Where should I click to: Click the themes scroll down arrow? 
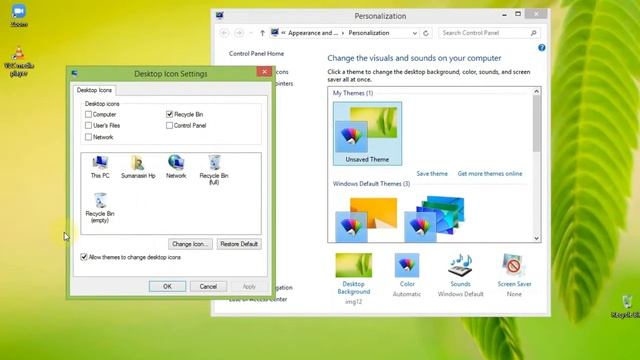click(536, 238)
